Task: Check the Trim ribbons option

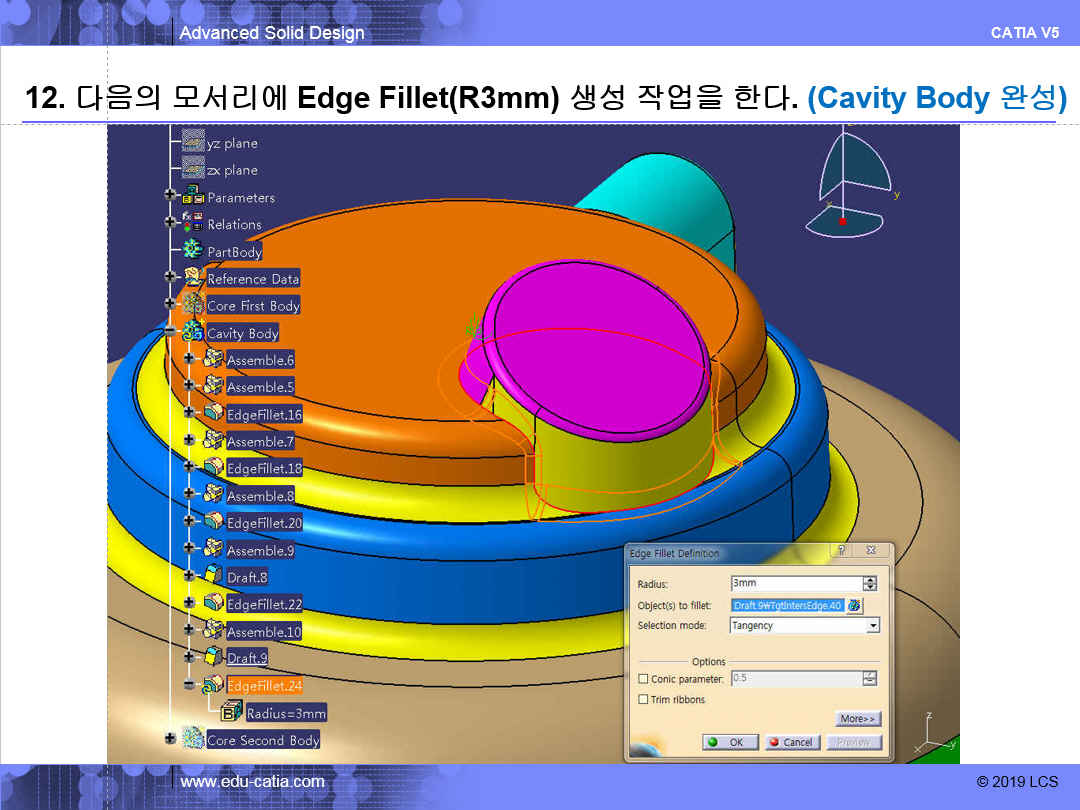Action: [x=643, y=700]
